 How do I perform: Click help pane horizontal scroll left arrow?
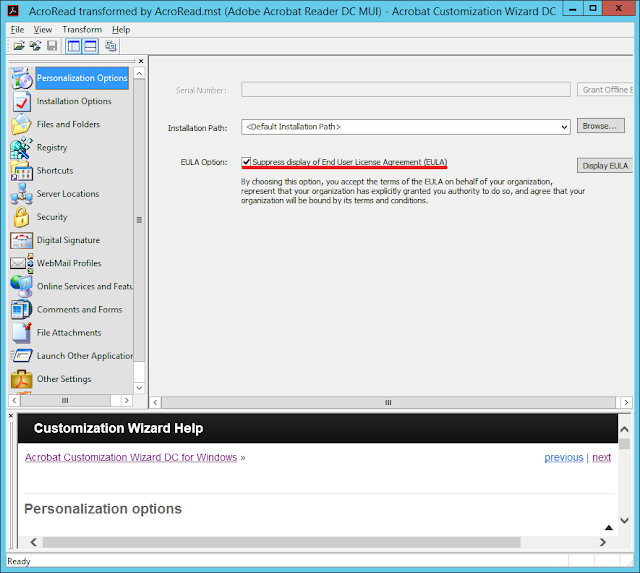click(34, 542)
